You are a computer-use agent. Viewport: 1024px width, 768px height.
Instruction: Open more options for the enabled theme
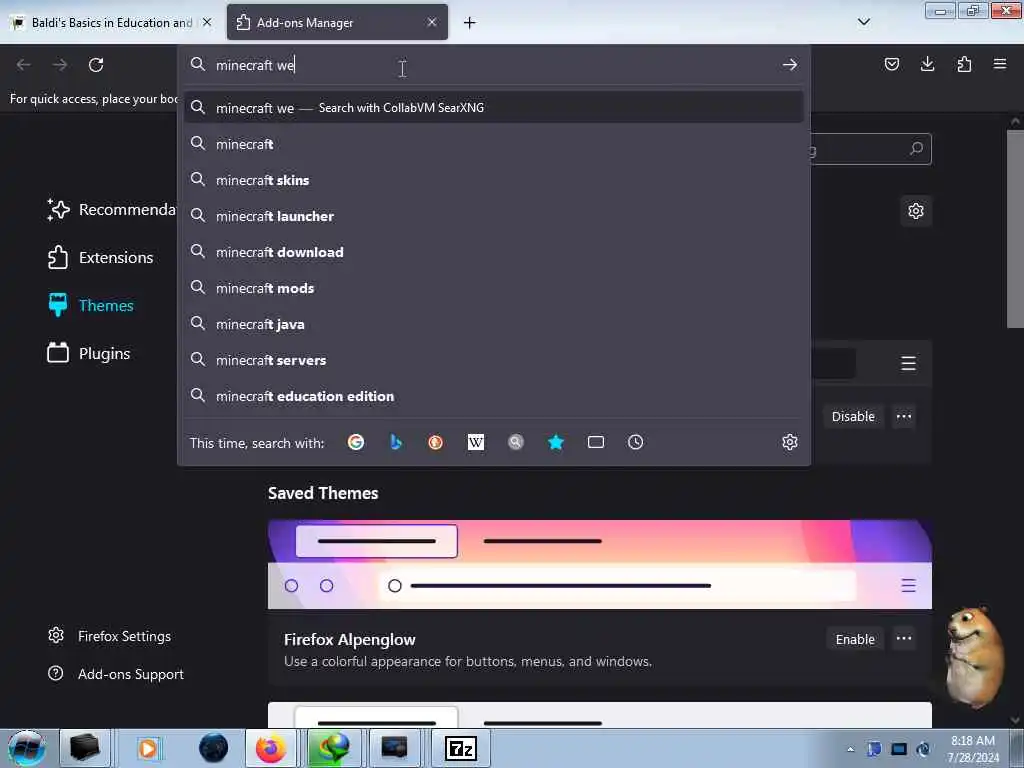click(x=904, y=416)
